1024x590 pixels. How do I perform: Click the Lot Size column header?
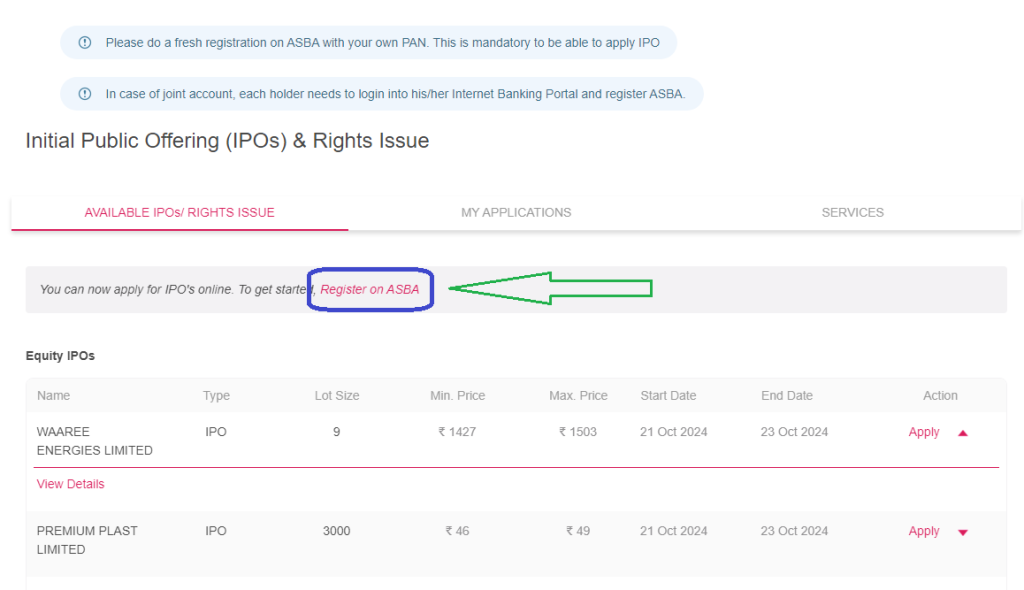(336, 395)
